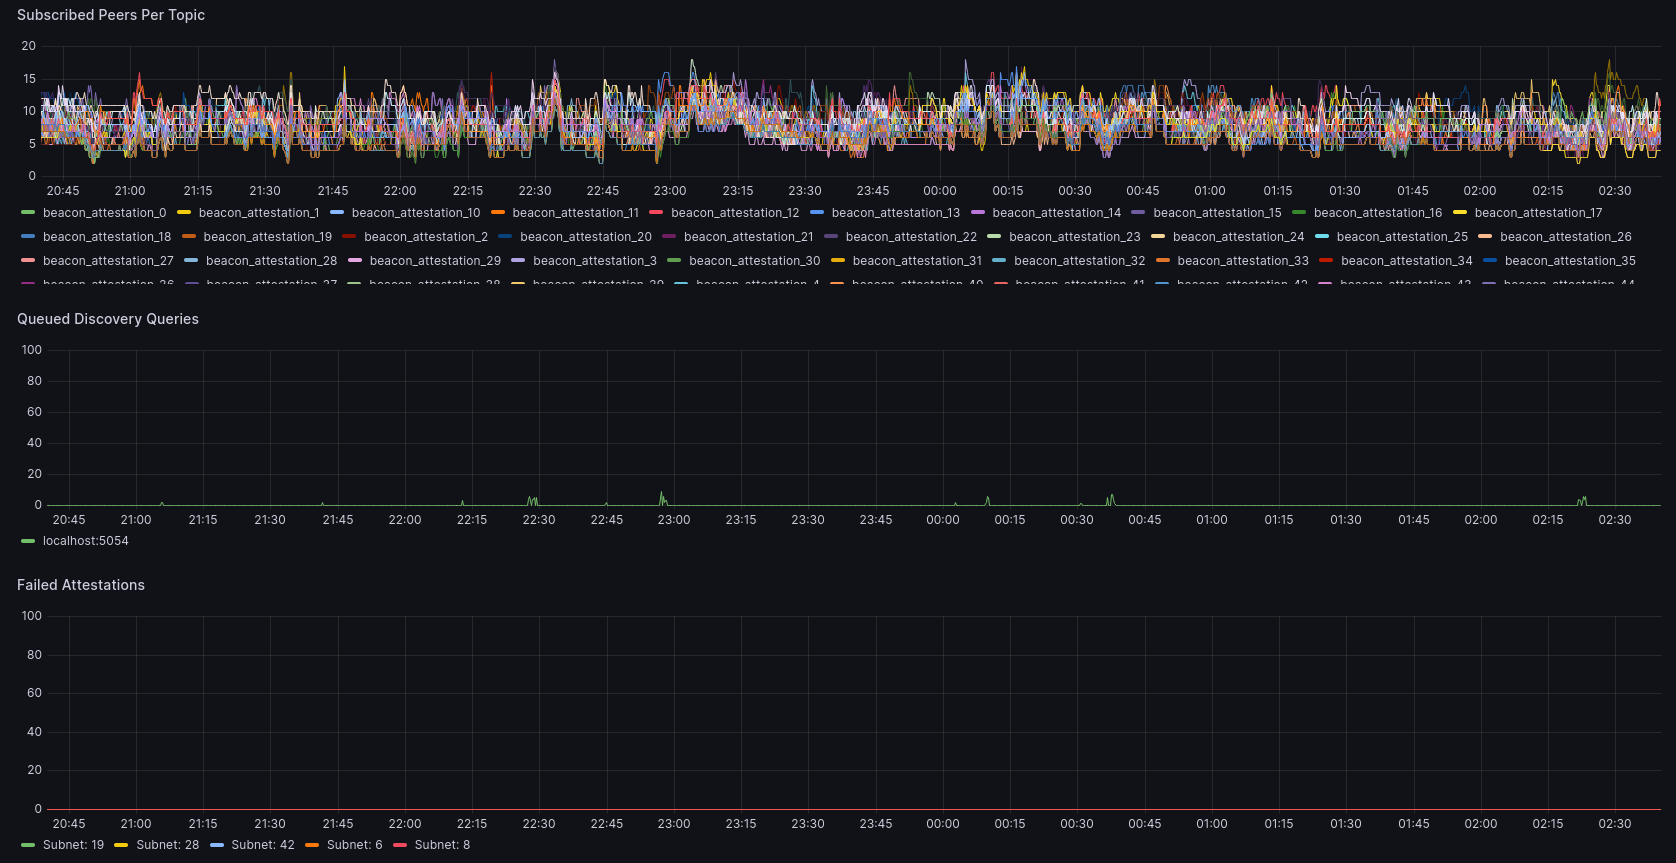Show only beacon_attestation_24 legend label
This screenshot has height=863, width=1676.
(x=1238, y=237)
